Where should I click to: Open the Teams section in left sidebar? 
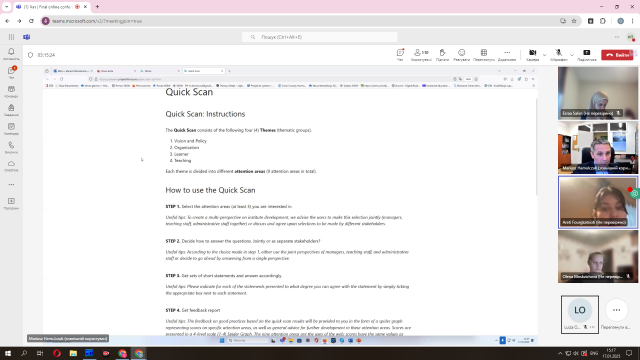[11, 91]
